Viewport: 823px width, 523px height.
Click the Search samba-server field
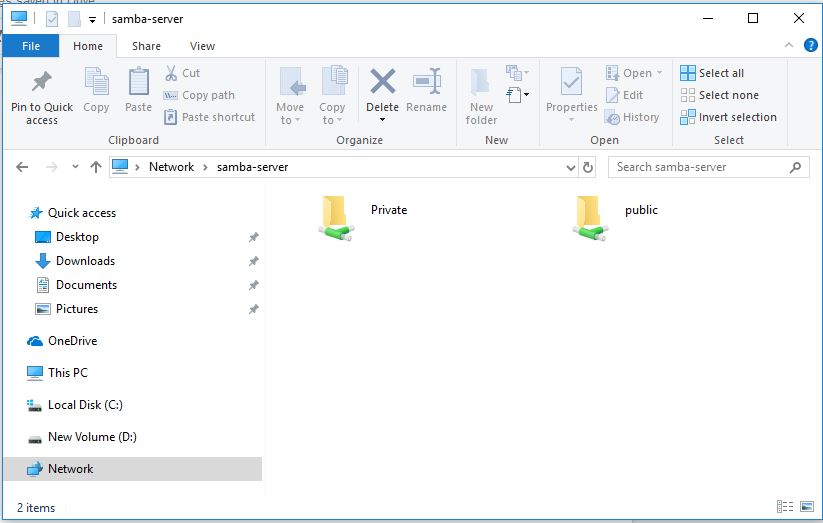click(x=709, y=167)
